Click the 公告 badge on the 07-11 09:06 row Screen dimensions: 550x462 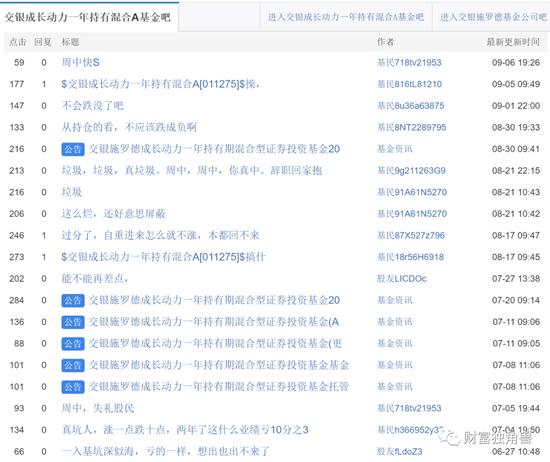click(x=73, y=322)
